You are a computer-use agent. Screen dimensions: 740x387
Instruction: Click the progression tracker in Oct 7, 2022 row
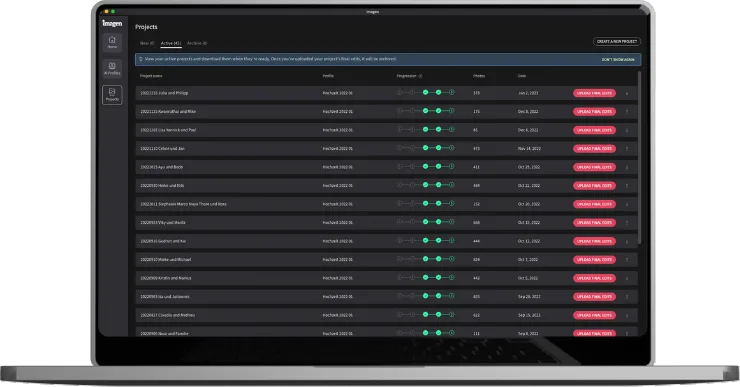pos(425,259)
